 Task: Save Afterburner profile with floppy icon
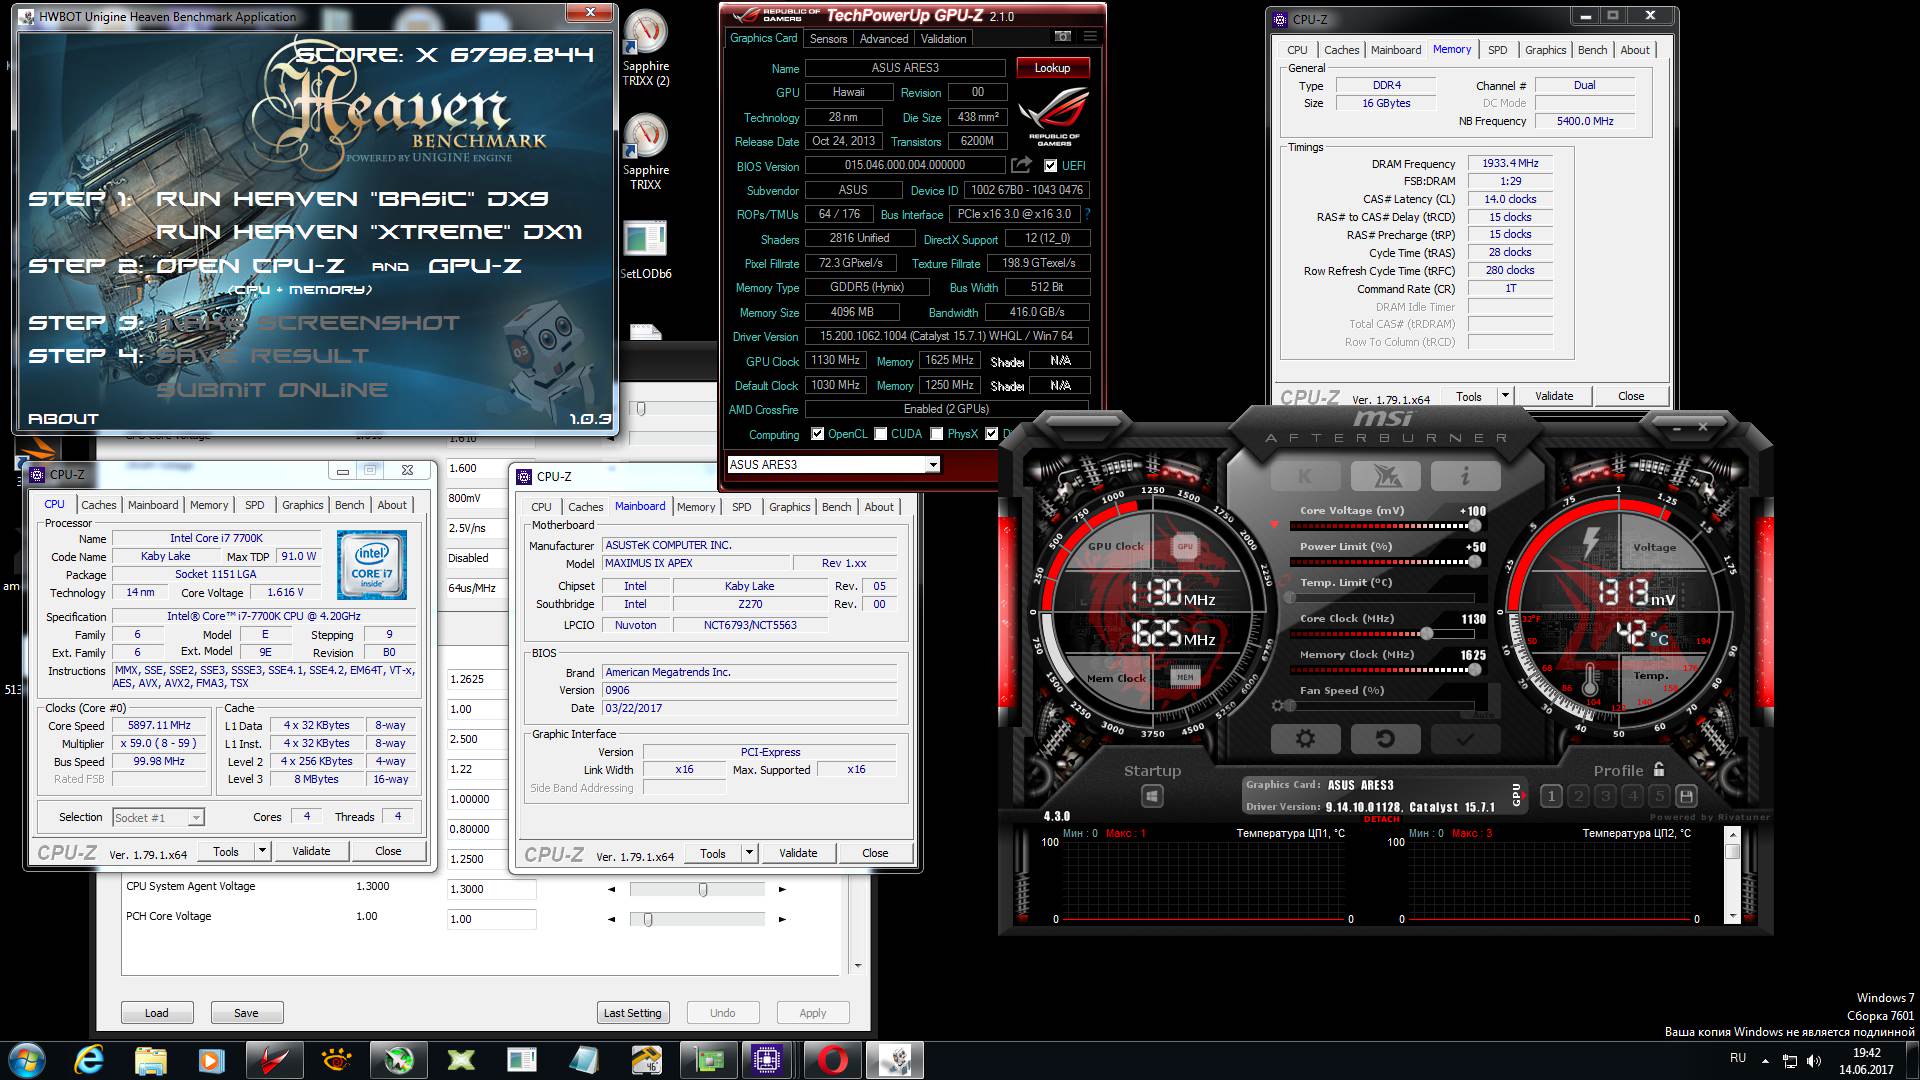[1686, 797]
